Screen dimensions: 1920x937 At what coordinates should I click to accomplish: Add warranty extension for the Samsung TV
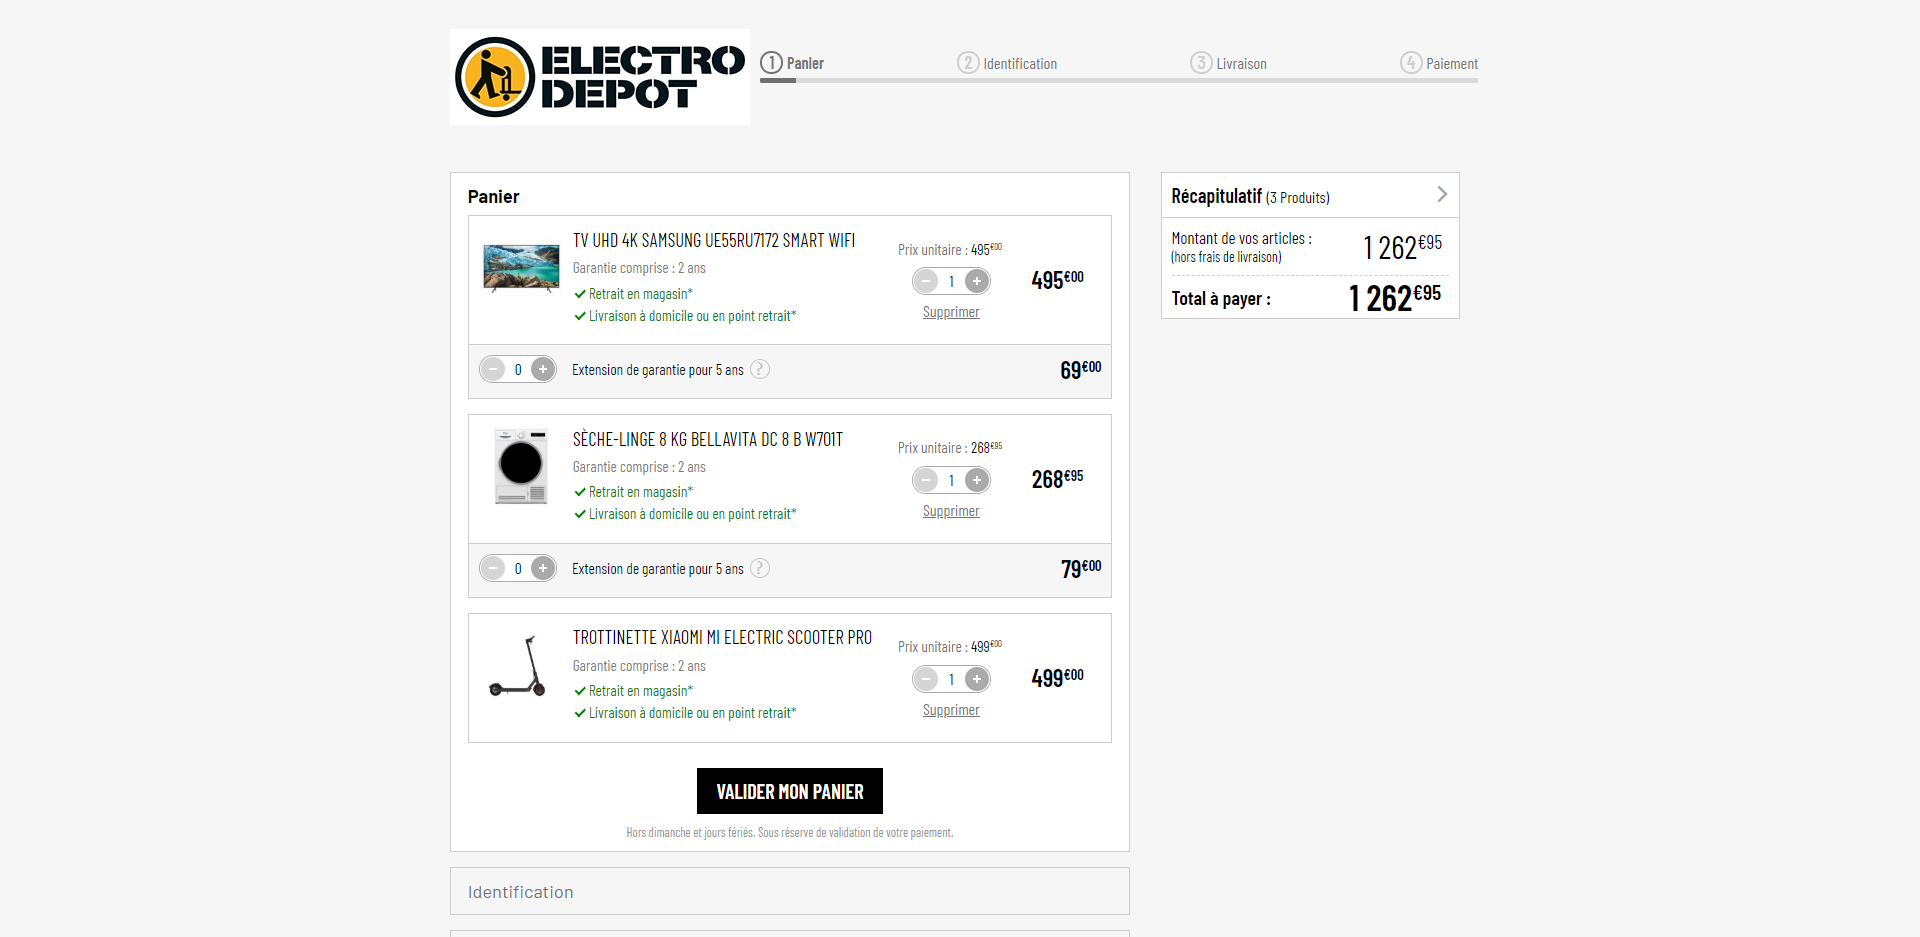tap(543, 370)
